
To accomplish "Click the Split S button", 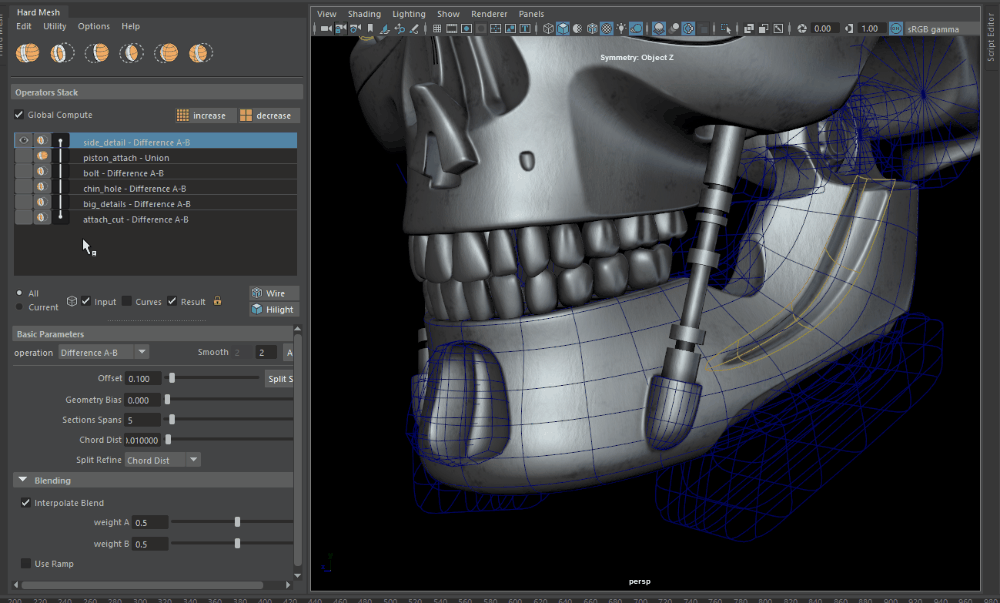I will (279, 379).
